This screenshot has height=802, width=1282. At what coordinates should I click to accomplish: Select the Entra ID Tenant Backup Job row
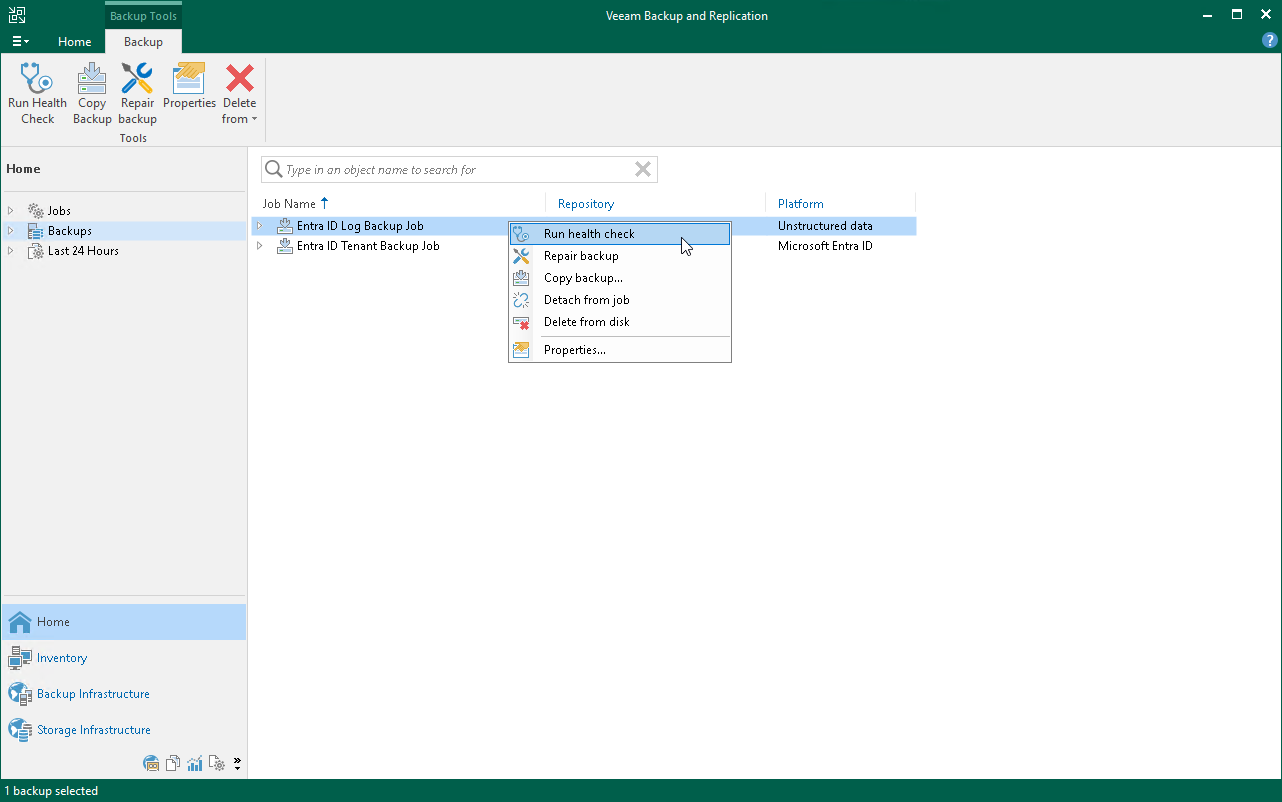click(x=368, y=246)
